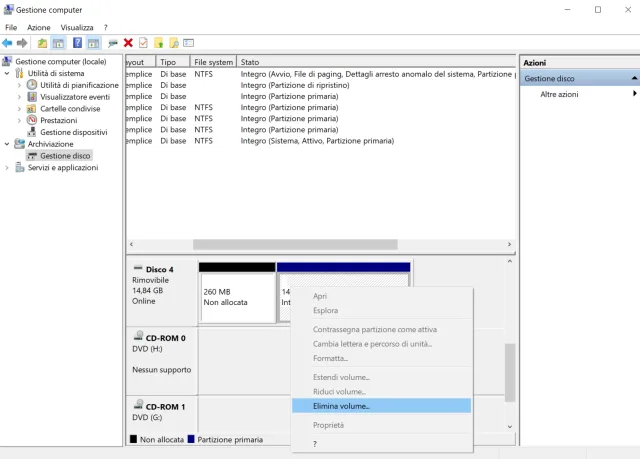The width and height of the screenshot is (640, 459).
Task: Collapse the Utilità di sistema node
Action: 8,73
